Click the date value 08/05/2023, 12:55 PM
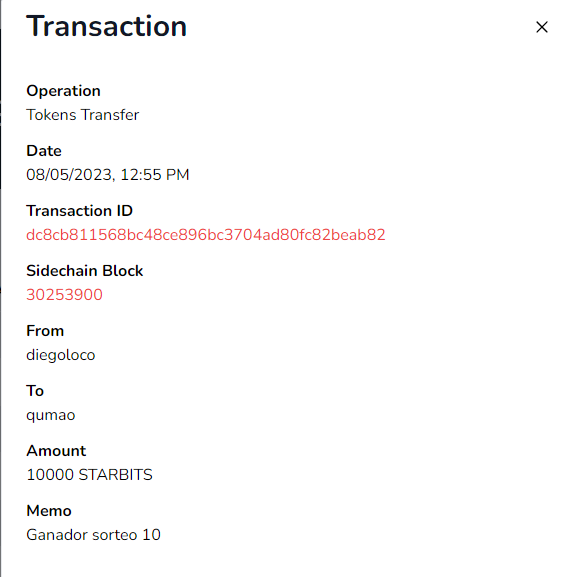 [107, 175]
